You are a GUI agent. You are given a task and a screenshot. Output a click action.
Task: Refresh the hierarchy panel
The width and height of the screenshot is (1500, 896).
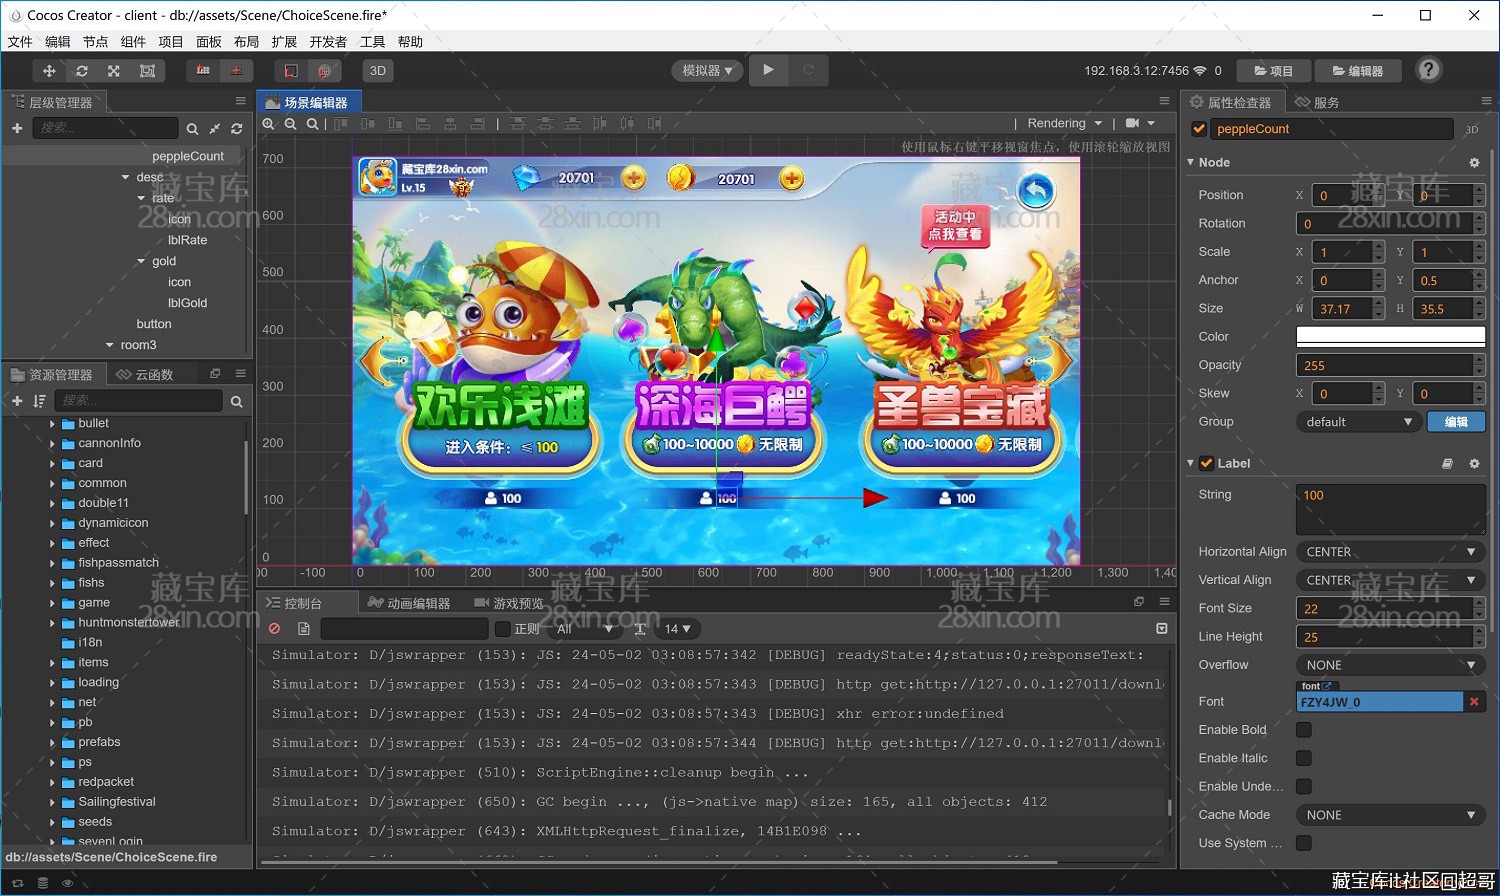tap(237, 128)
